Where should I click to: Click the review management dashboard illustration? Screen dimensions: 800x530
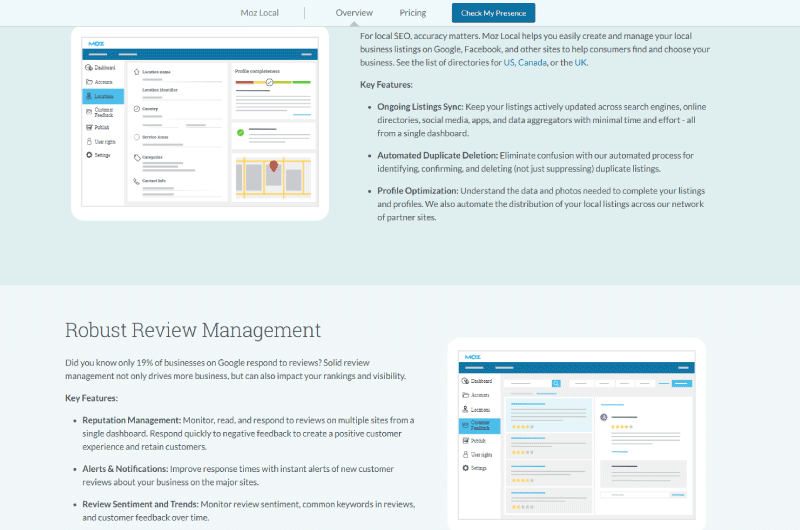click(x=577, y=435)
